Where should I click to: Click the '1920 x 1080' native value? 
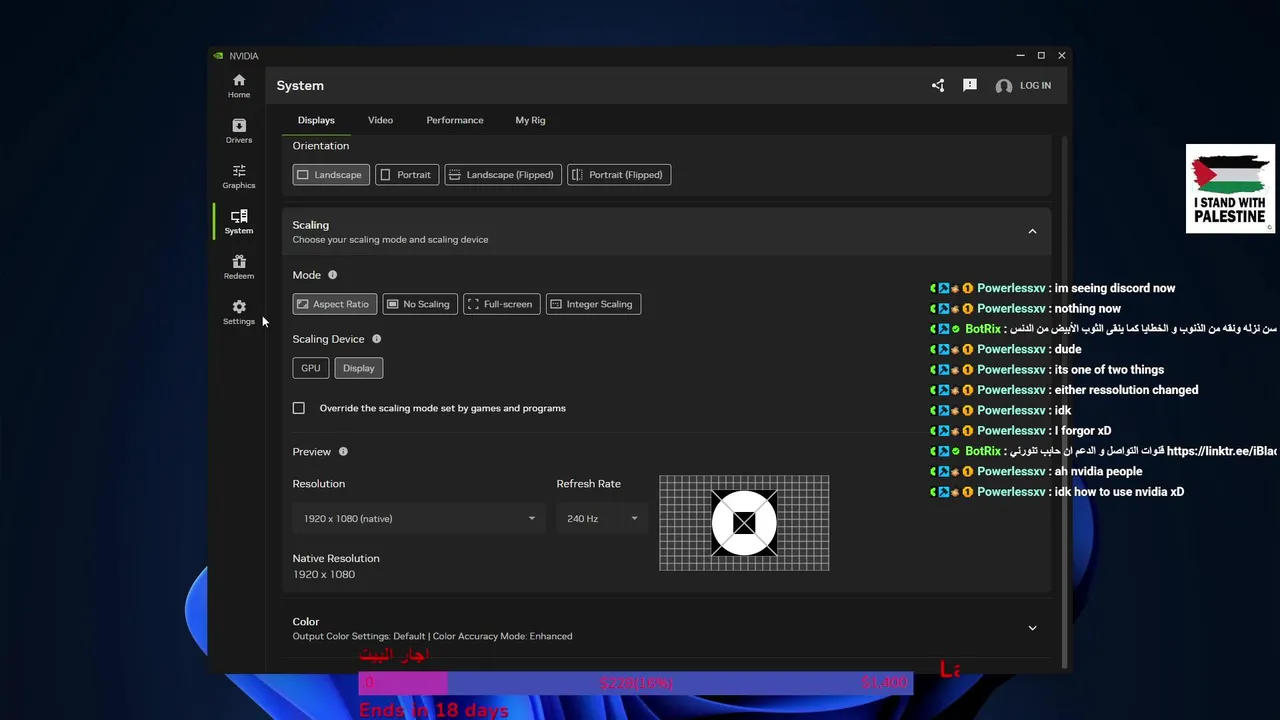pyautogui.click(x=324, y=575)
